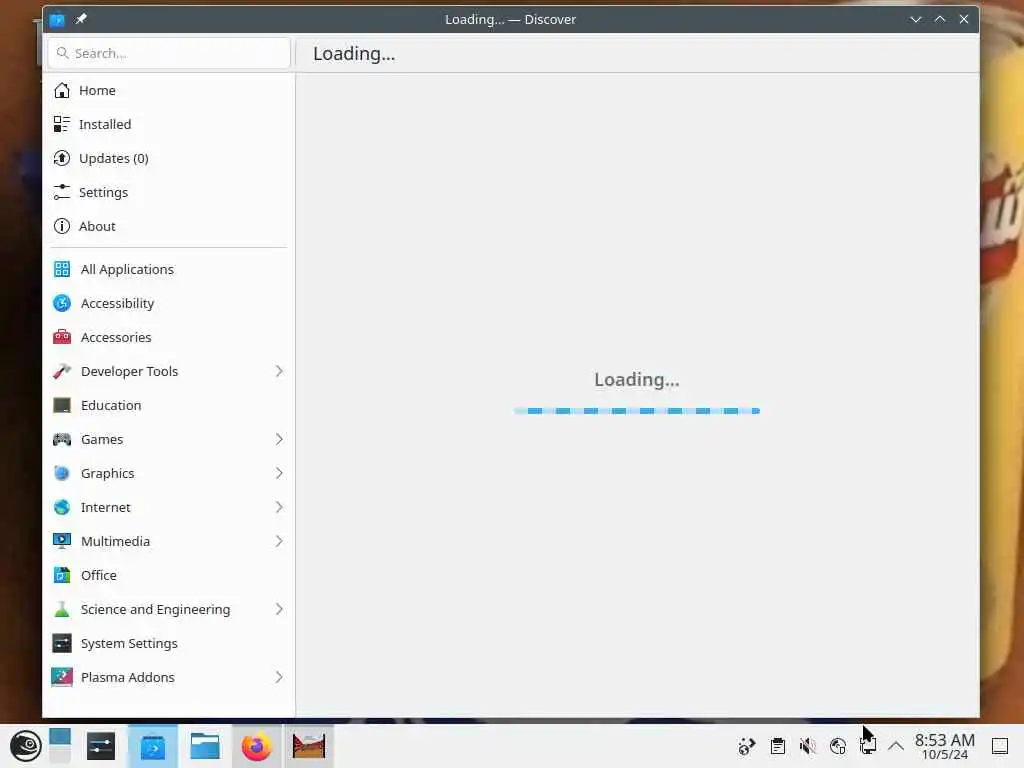Click the Discover taskbar entry

click(153, 746)
